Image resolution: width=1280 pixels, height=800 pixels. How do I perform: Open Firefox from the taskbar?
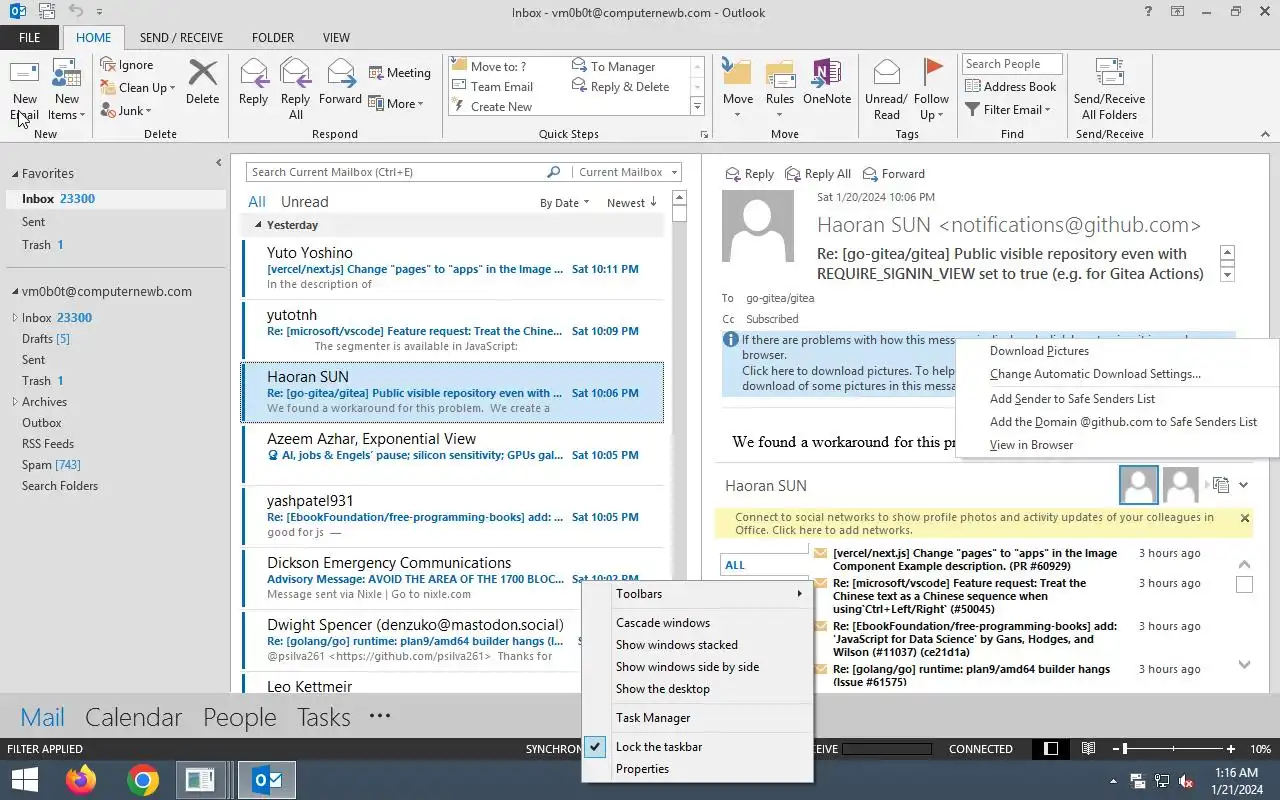[x=81, y=780]
